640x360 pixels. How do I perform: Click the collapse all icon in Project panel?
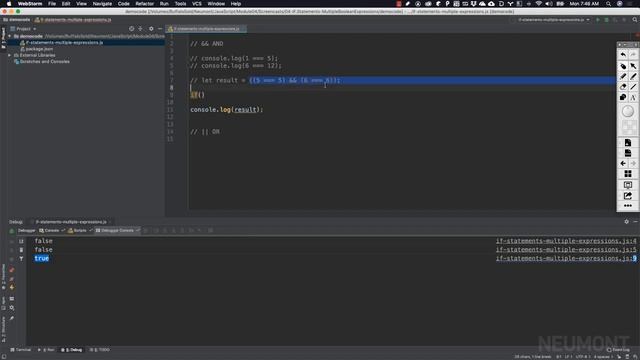coord(140,29)
